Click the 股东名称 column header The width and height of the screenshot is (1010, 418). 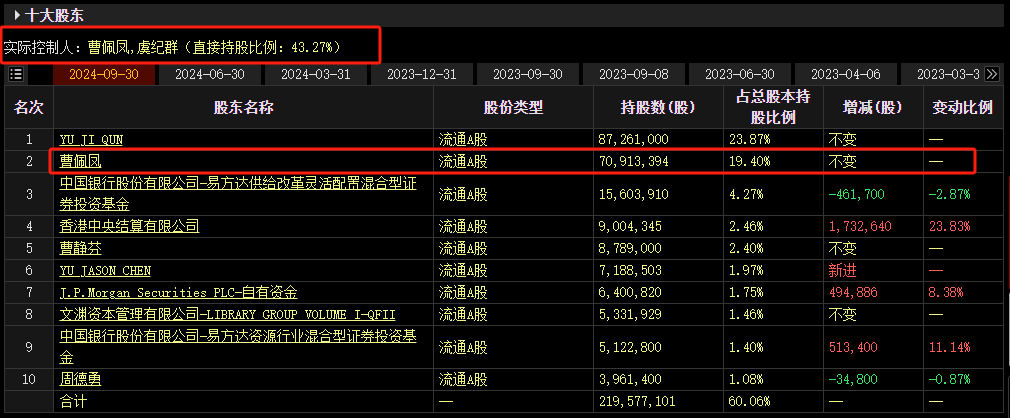(243, 108)
